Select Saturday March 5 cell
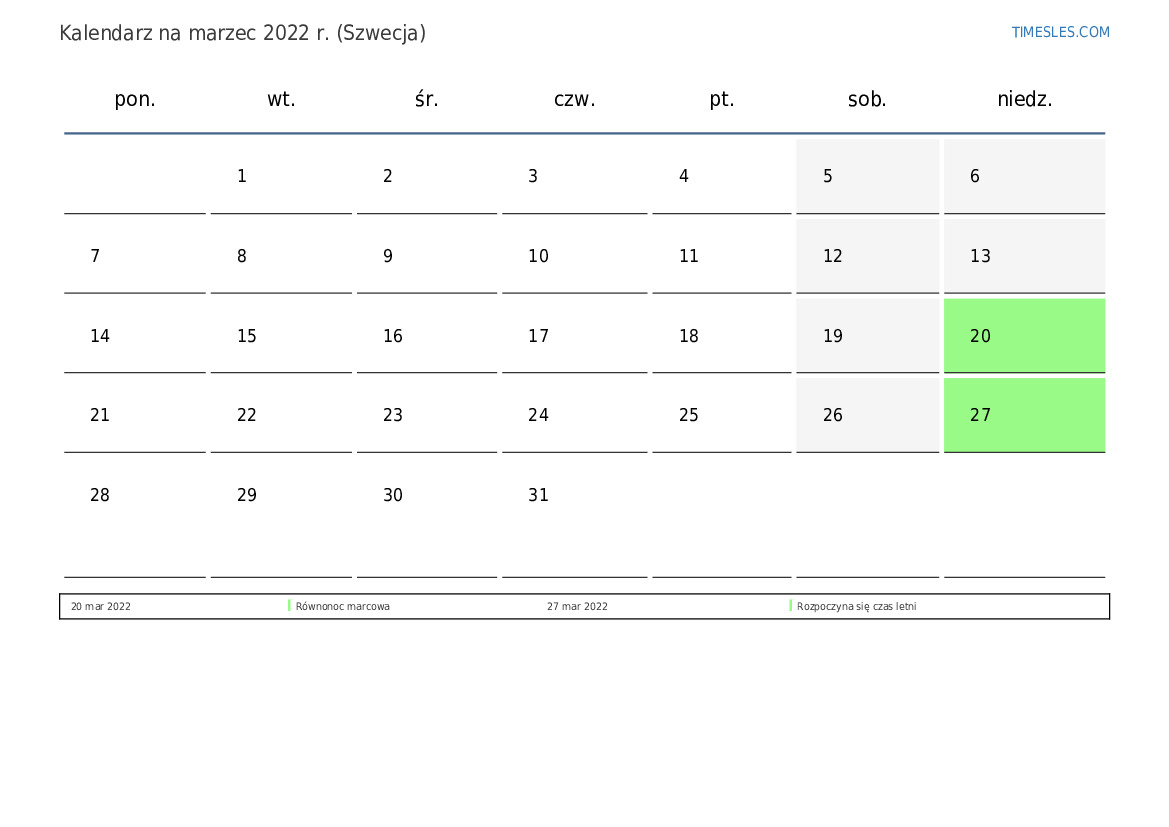Viewport: 1169px width, 827px height. point(867,176)
